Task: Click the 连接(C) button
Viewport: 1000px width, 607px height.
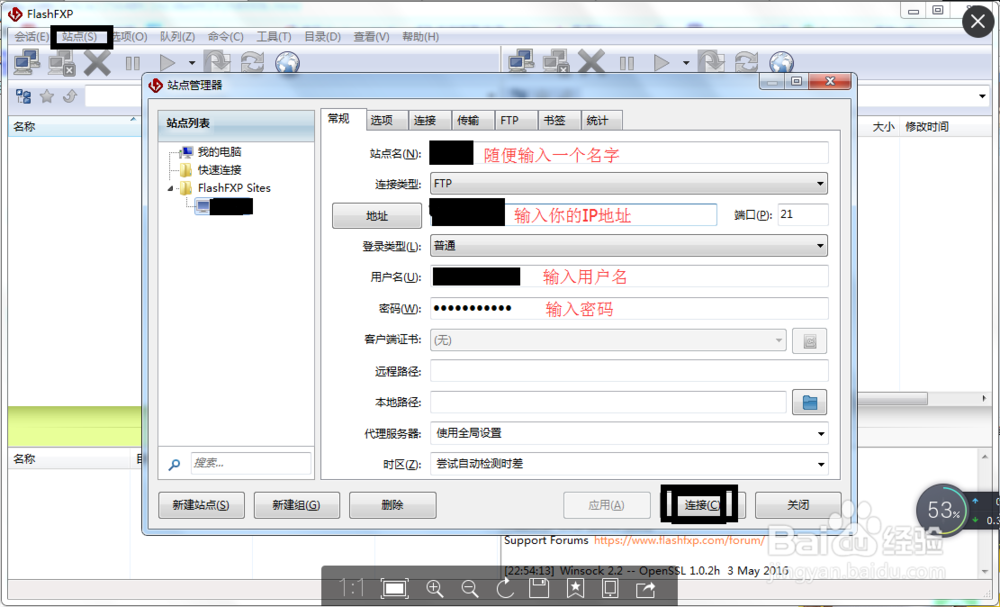Action: 702,505
